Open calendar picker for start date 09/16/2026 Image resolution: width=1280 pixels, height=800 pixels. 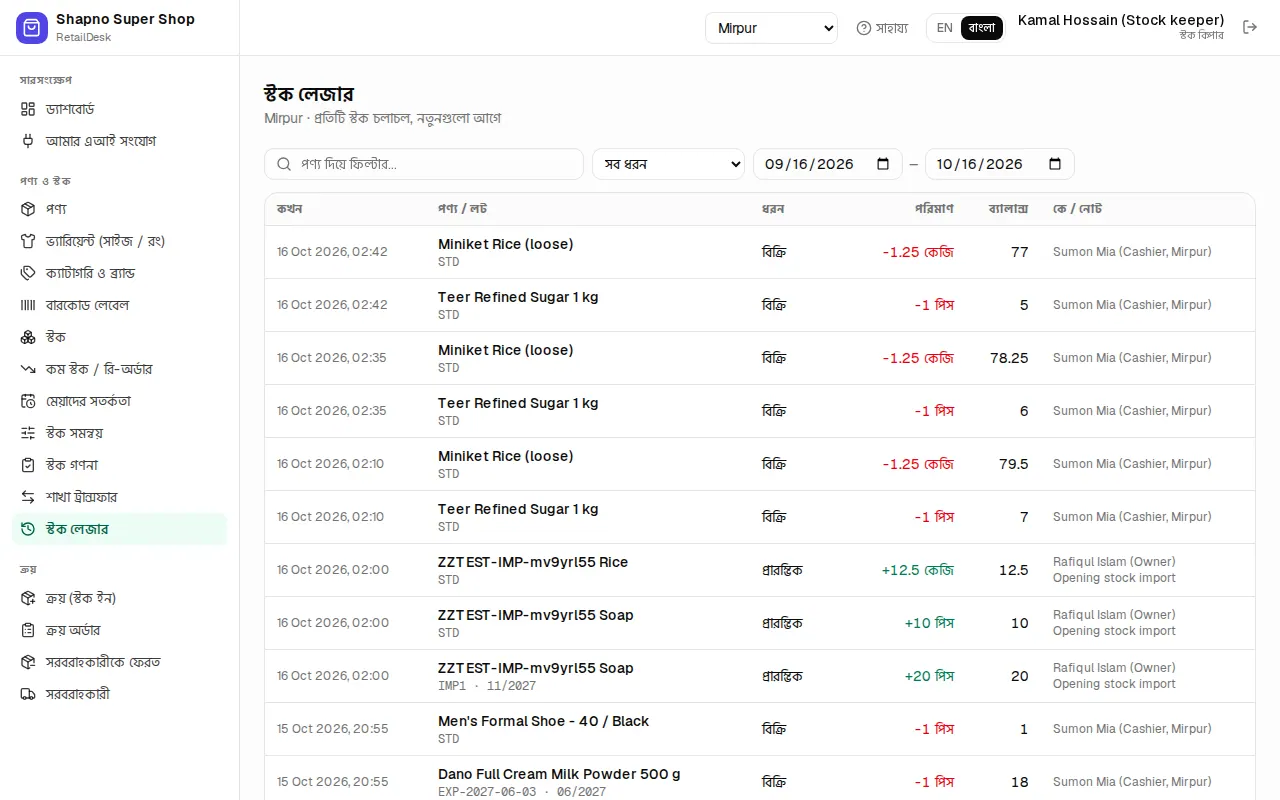pyautogui.click(x=883, y=164)
